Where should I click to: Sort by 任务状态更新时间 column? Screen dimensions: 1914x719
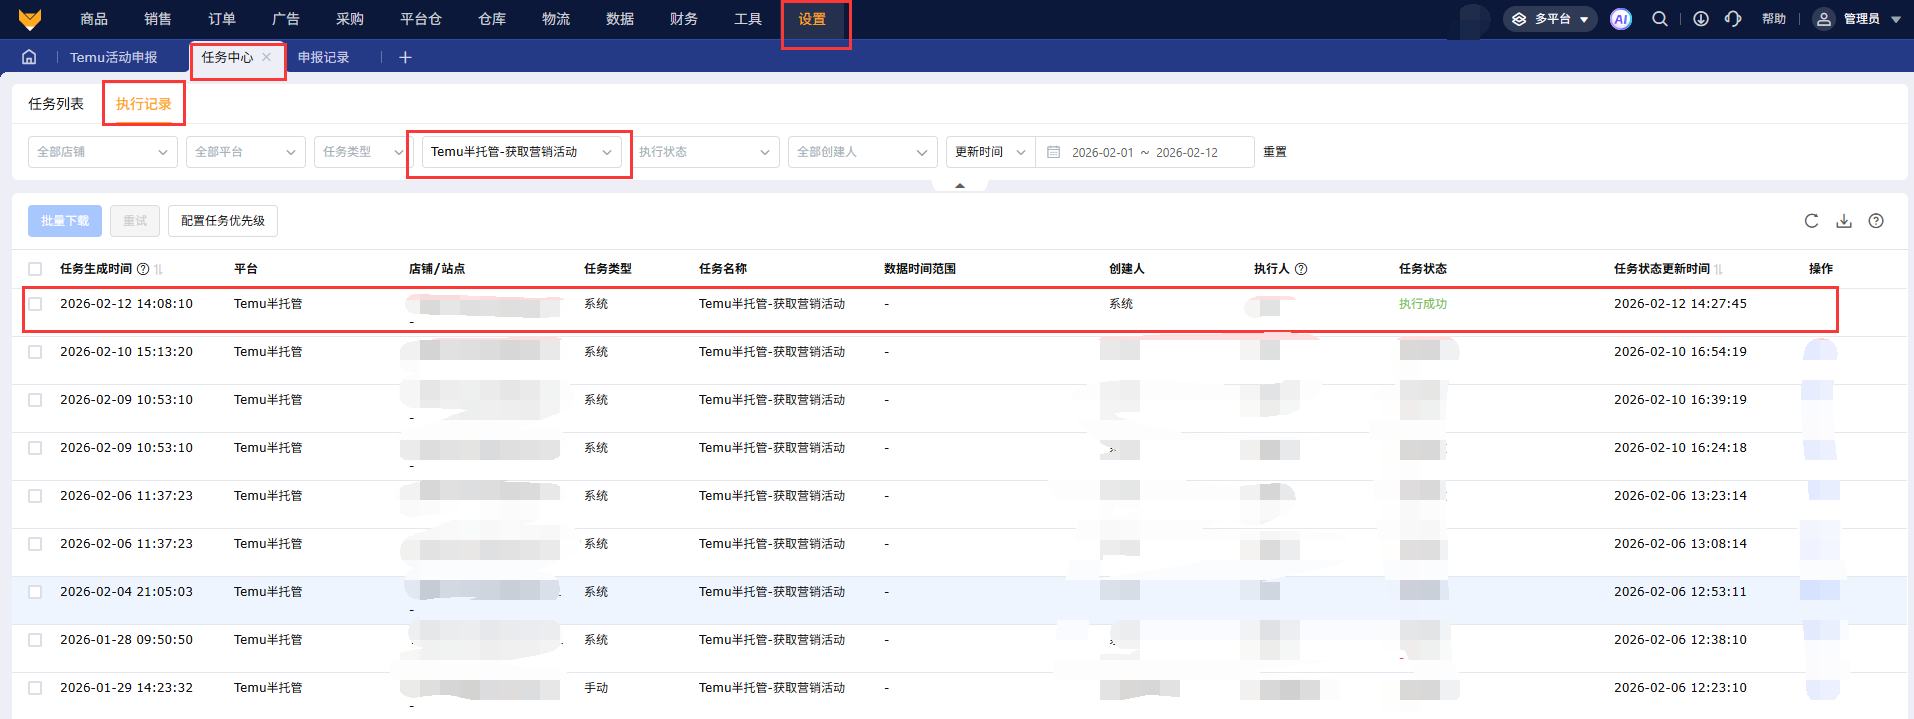(1719, 269)
